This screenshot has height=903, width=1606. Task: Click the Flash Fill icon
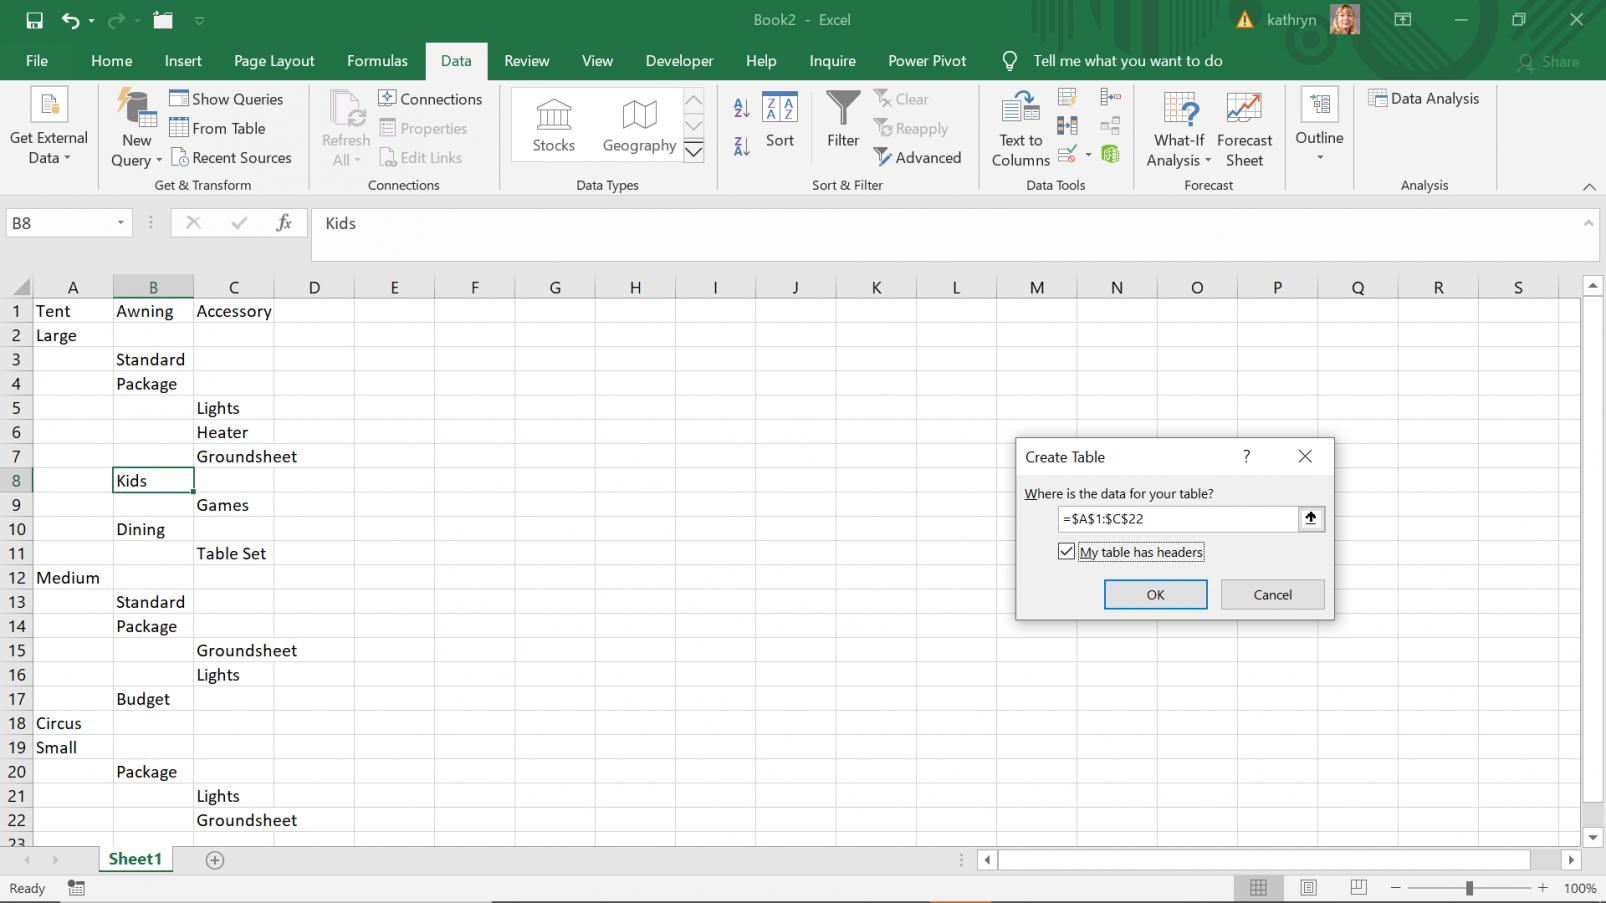point(1067,97)
